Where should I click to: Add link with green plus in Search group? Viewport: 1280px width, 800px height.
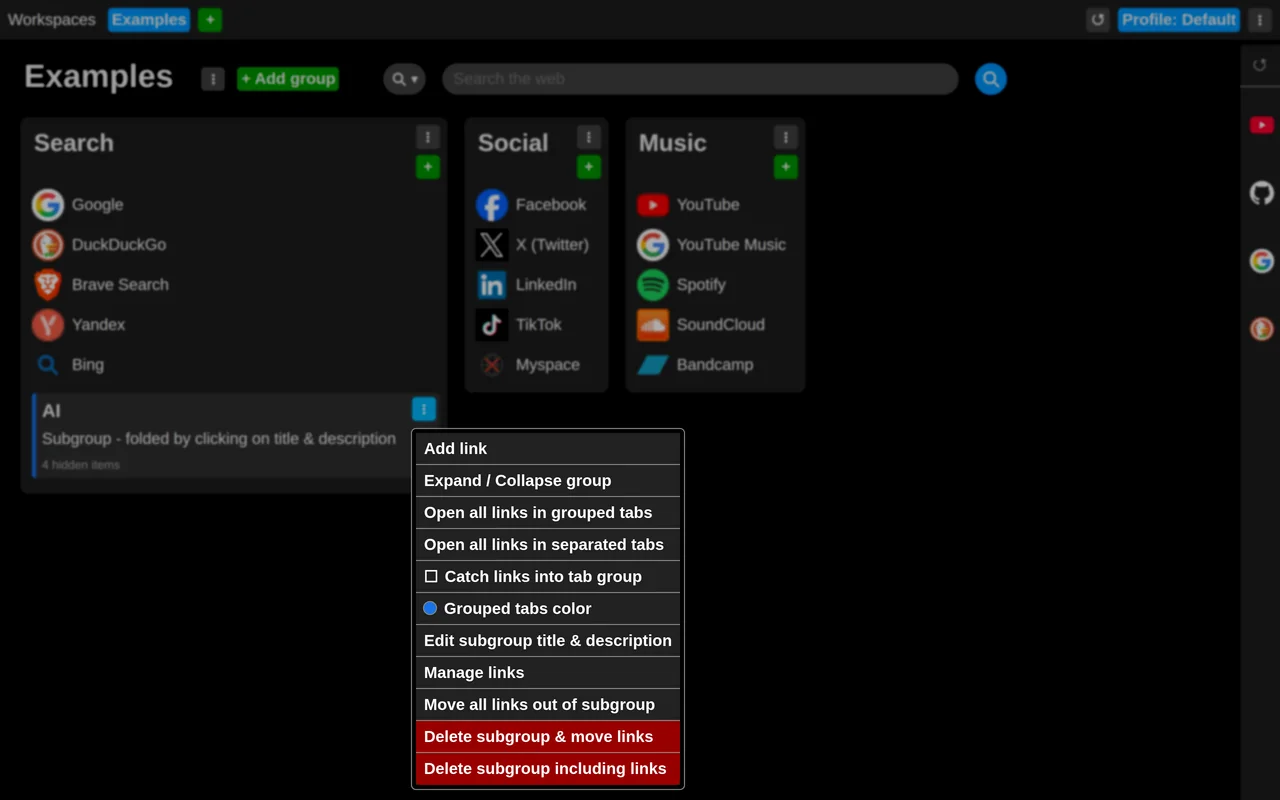pyautogui.click(x=428, y=167)
